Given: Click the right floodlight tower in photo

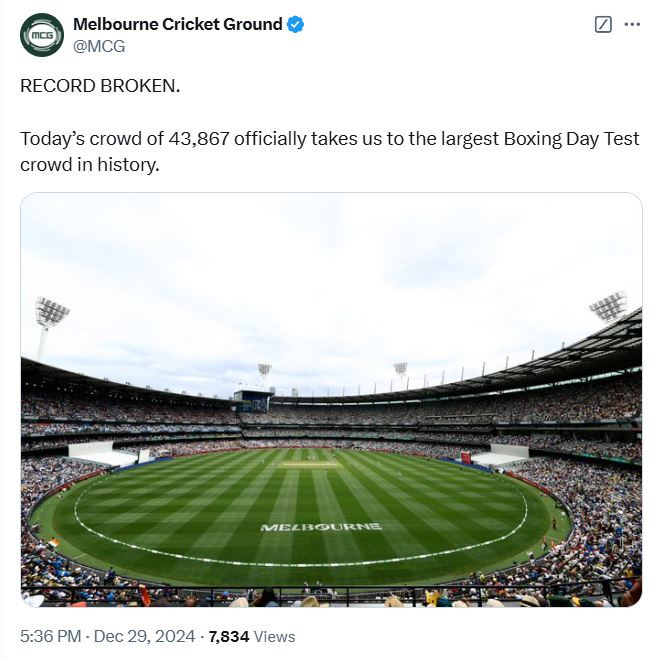Looking at the screenshot, I should (x=609, y=306).
